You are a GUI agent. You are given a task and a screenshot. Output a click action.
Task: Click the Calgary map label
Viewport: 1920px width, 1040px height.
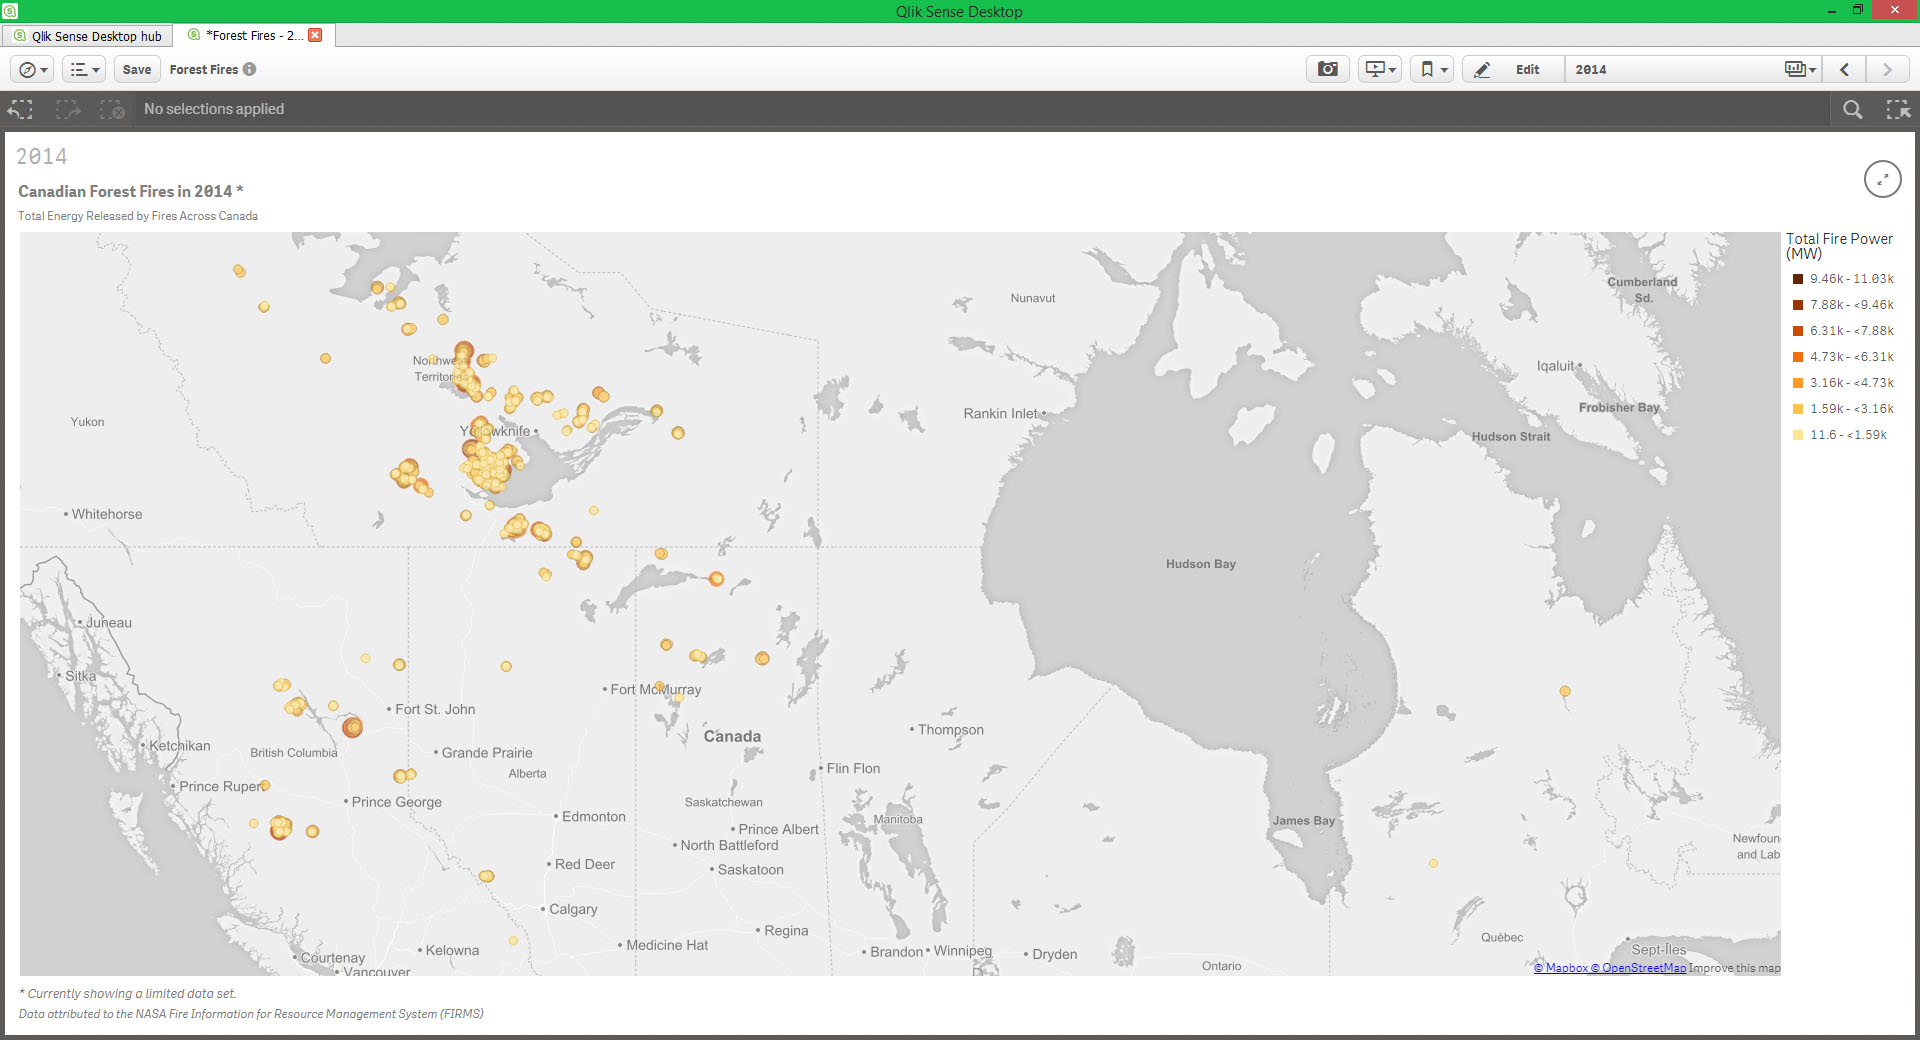pyautogui.click(x=571, y=909)
